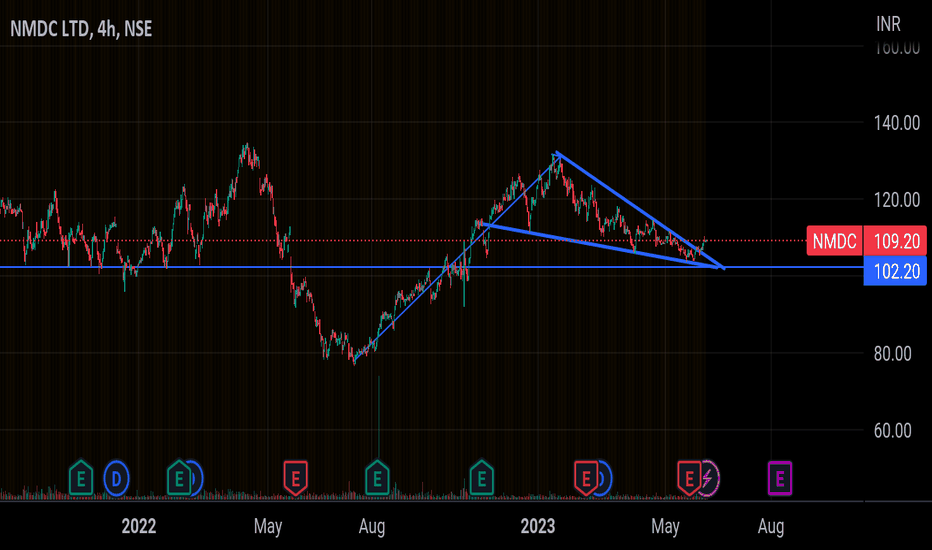Select the blue D marker behind the red E near 2023
Viewport: 932px width, 550px height.
[x=605, y=478]
